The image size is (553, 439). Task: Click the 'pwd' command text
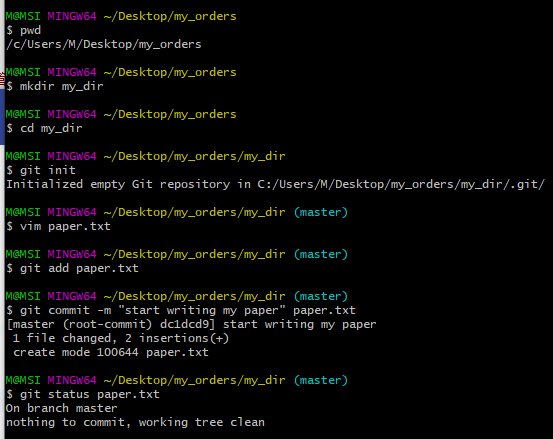click(x=30, y=31)
